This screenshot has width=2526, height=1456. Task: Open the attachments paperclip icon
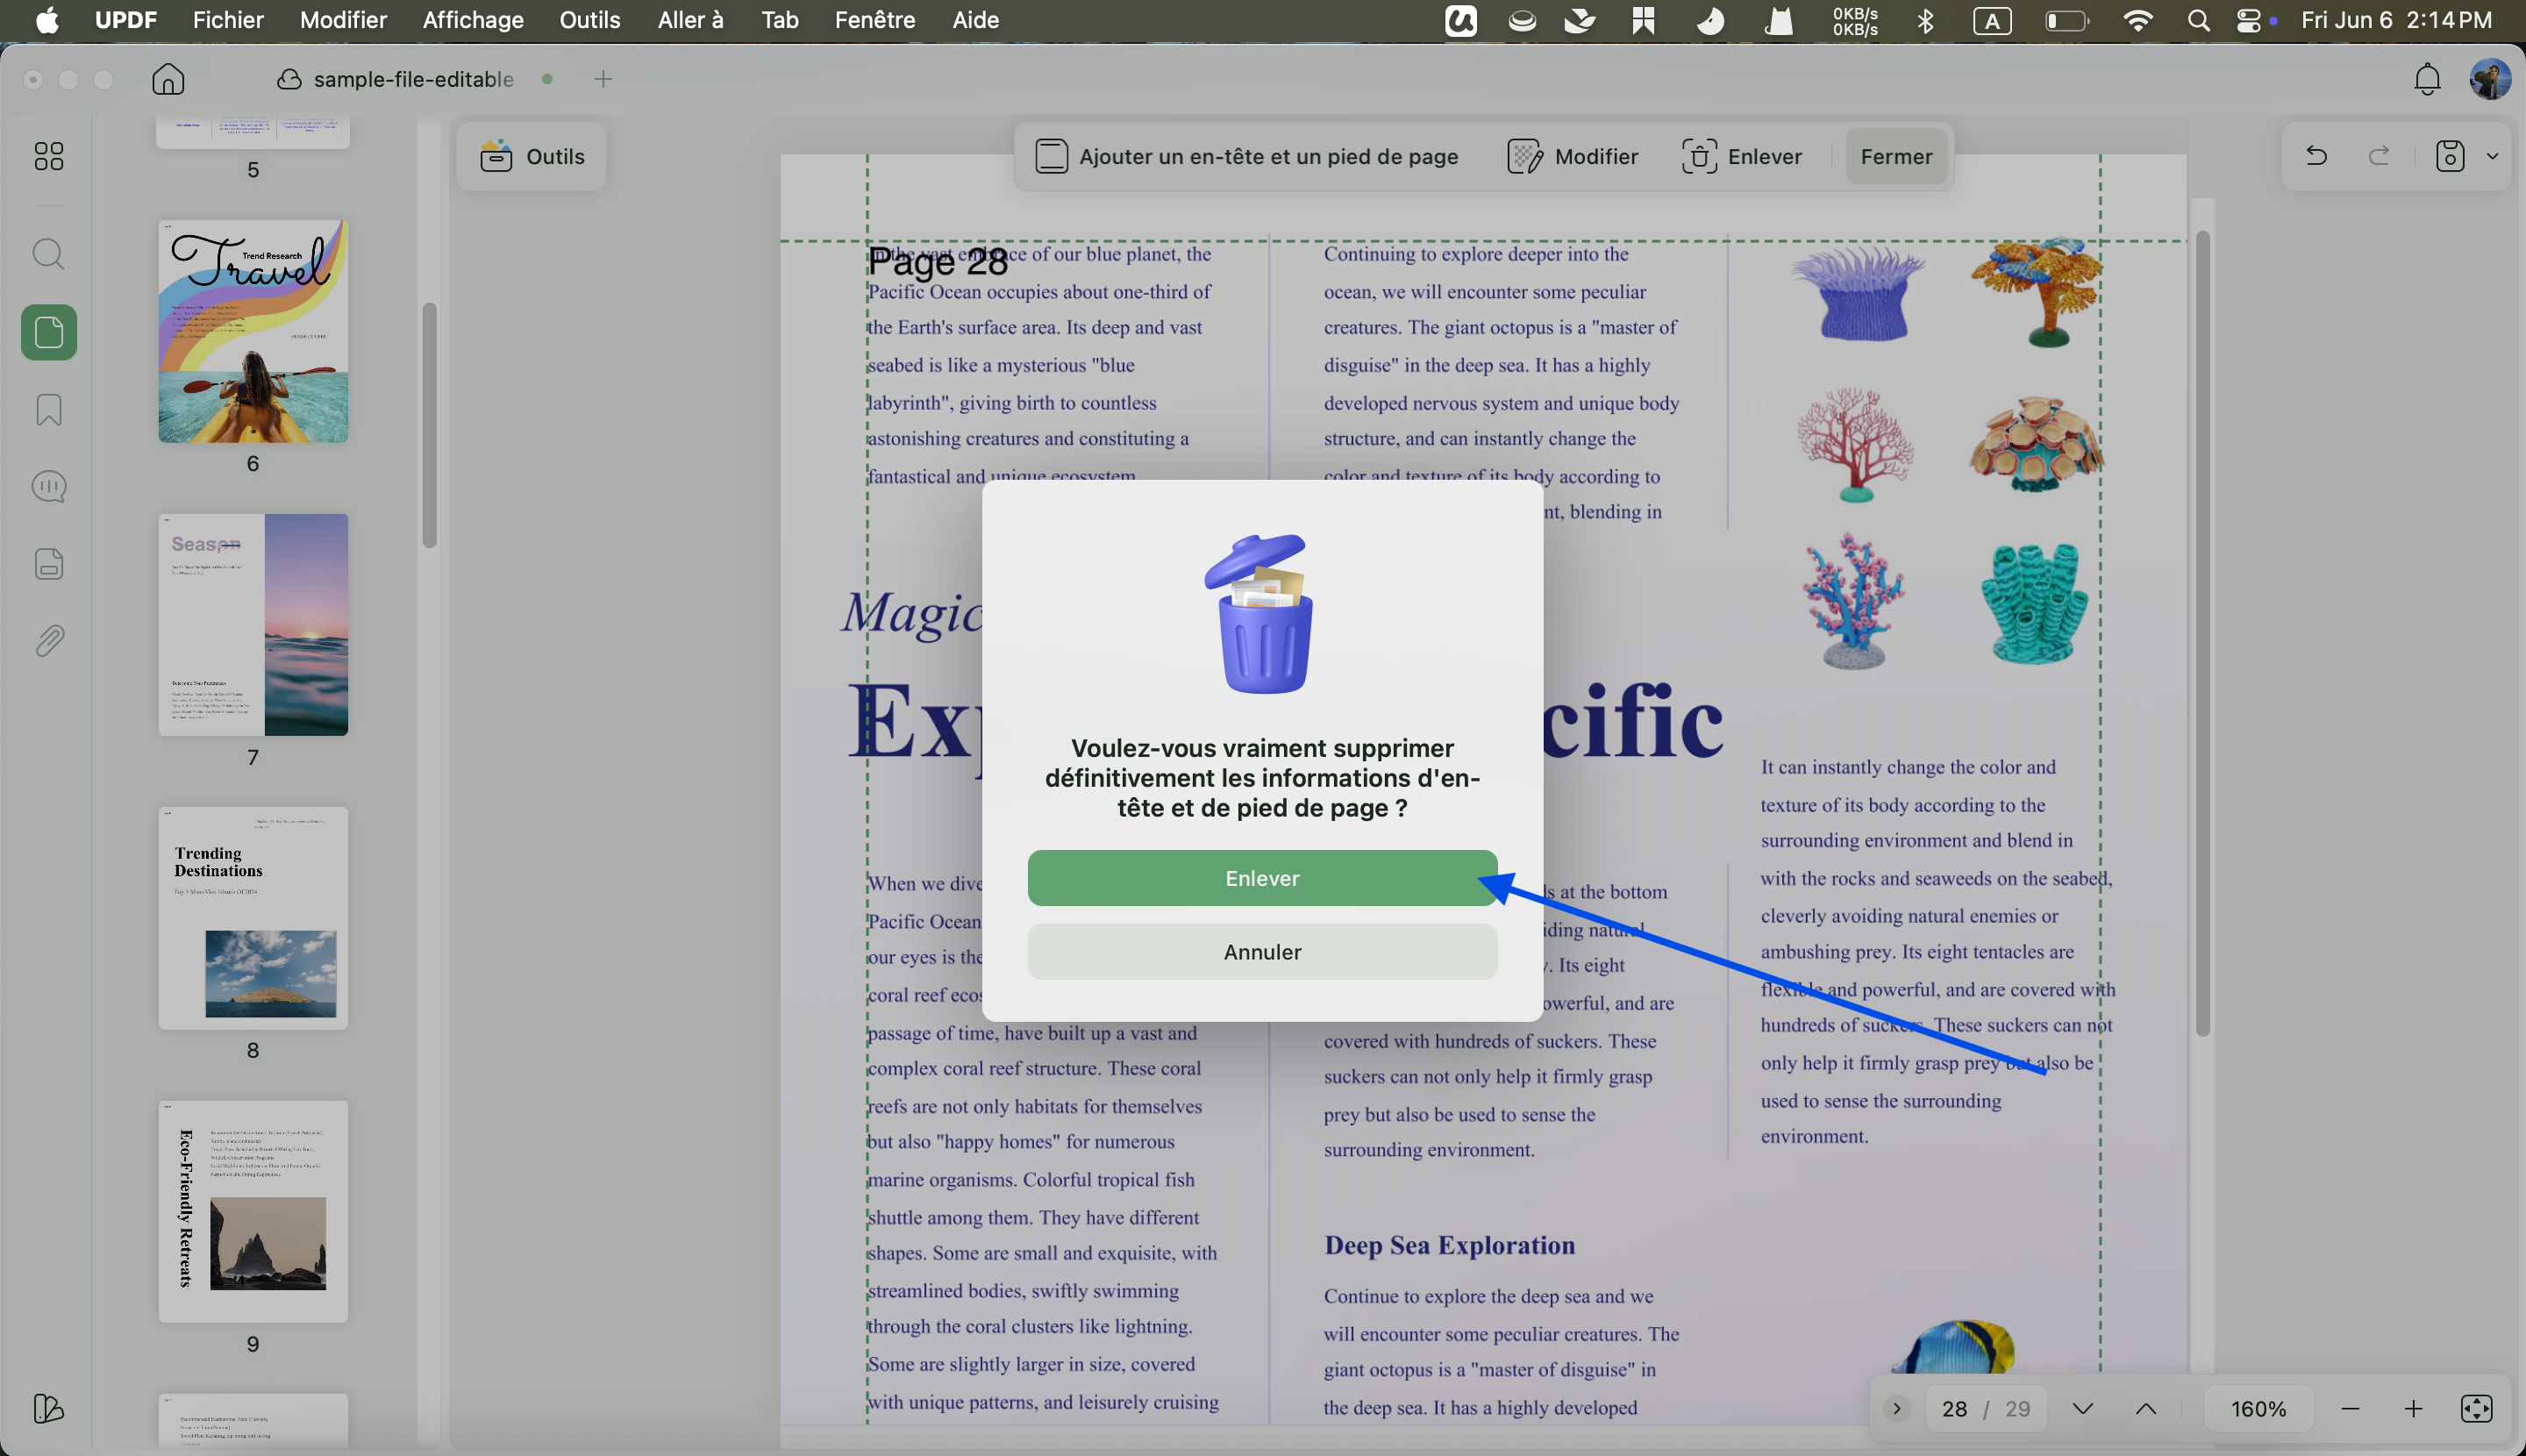(49, 641)
